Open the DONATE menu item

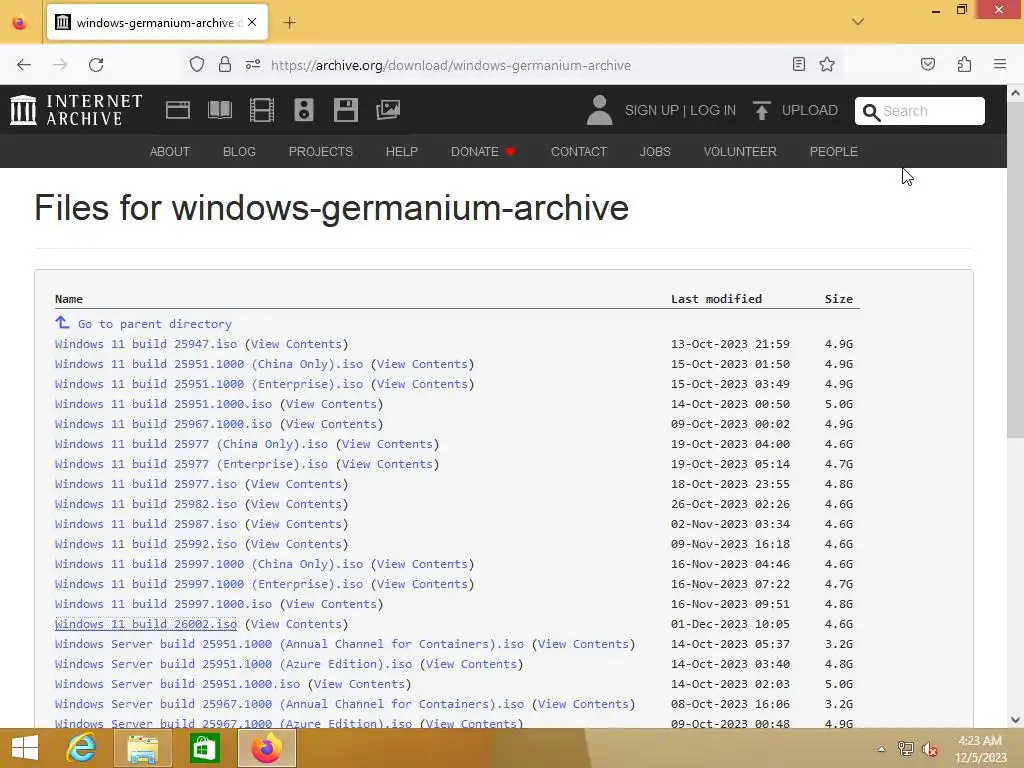tap(483, 152)
